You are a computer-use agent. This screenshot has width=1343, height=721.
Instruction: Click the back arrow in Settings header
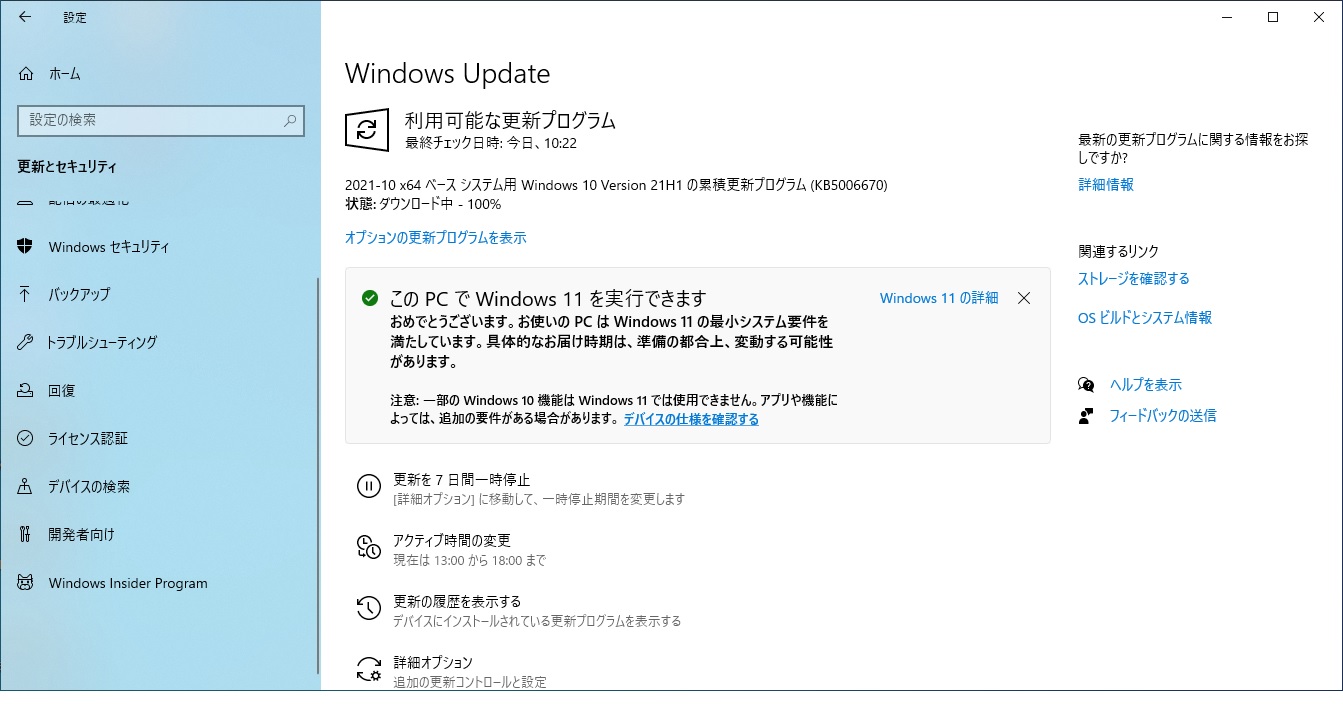(x=25, y=17)
